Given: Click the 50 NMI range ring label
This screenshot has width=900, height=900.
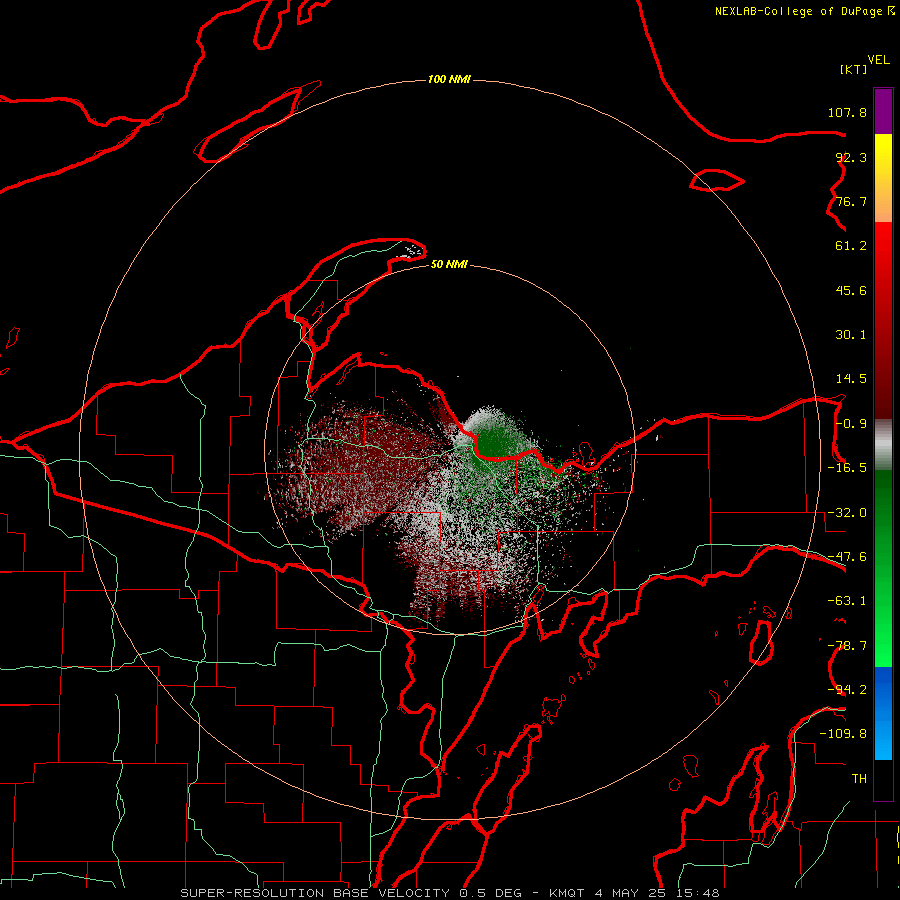Looking at the screenshot, I should [x=449, y=264].
